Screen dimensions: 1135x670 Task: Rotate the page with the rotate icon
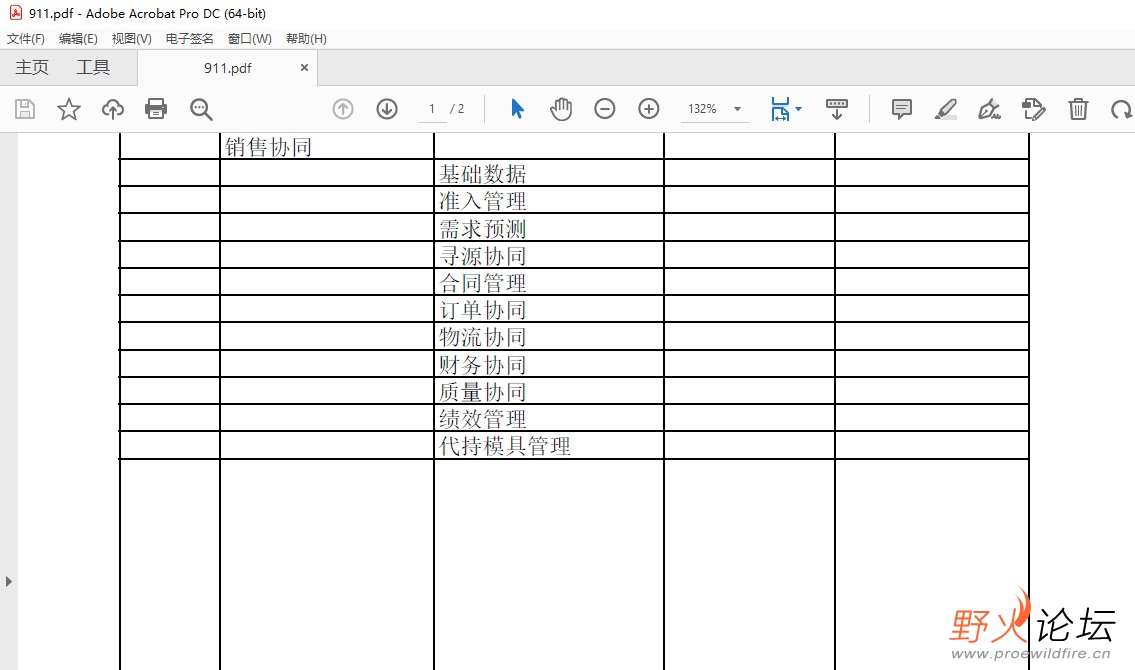(1122, 109)
